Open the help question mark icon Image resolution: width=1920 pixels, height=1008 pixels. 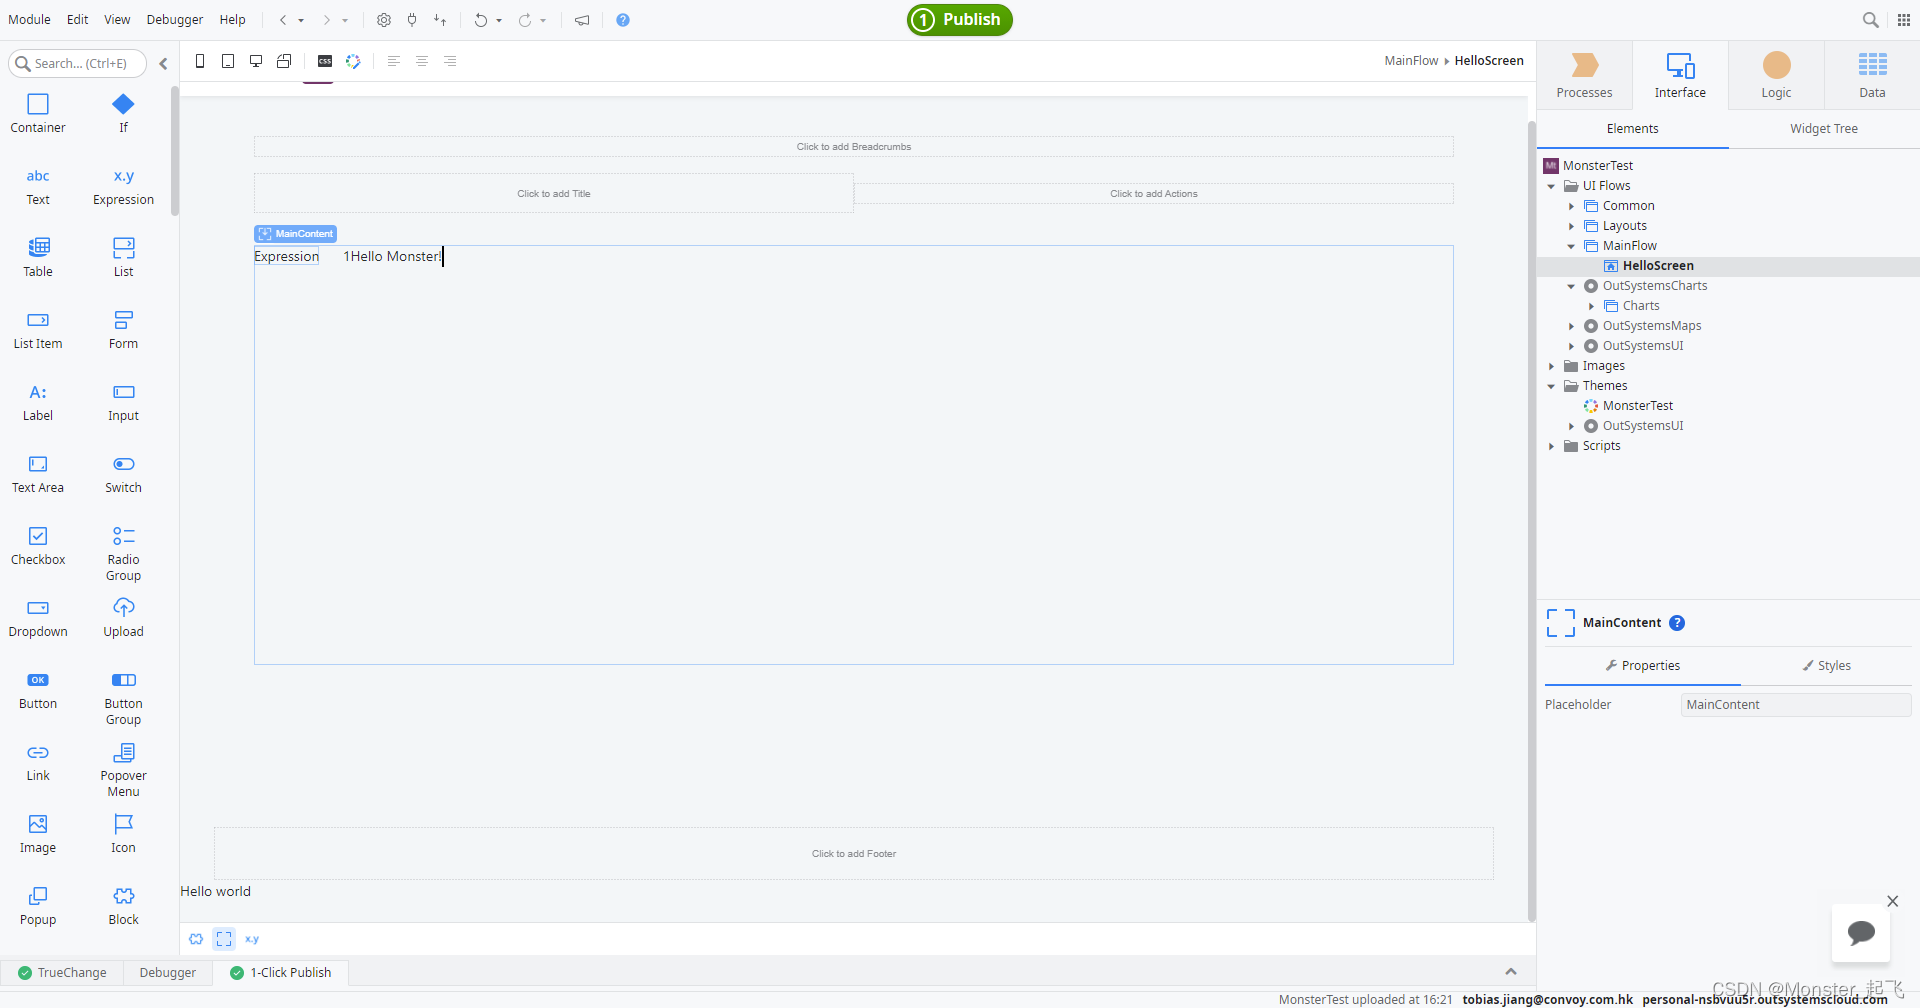tap(623, 20)
